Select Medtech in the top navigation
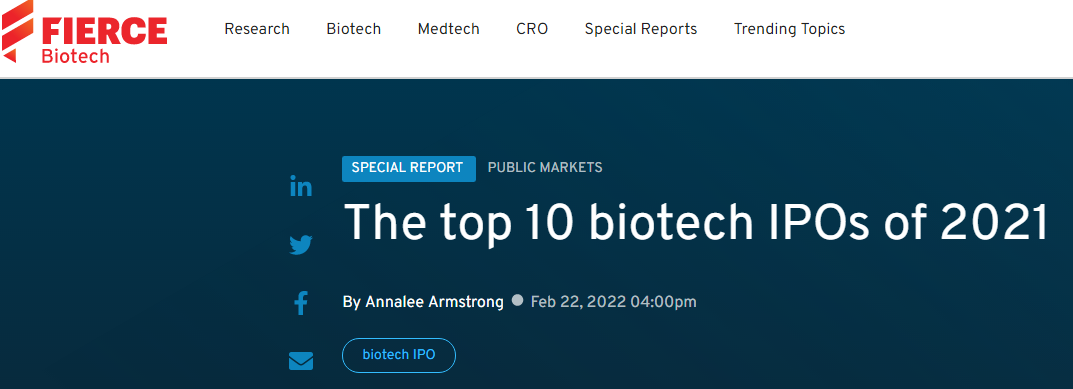The height and width of the screenshot is (389, 1073). (x=449, y=29)
